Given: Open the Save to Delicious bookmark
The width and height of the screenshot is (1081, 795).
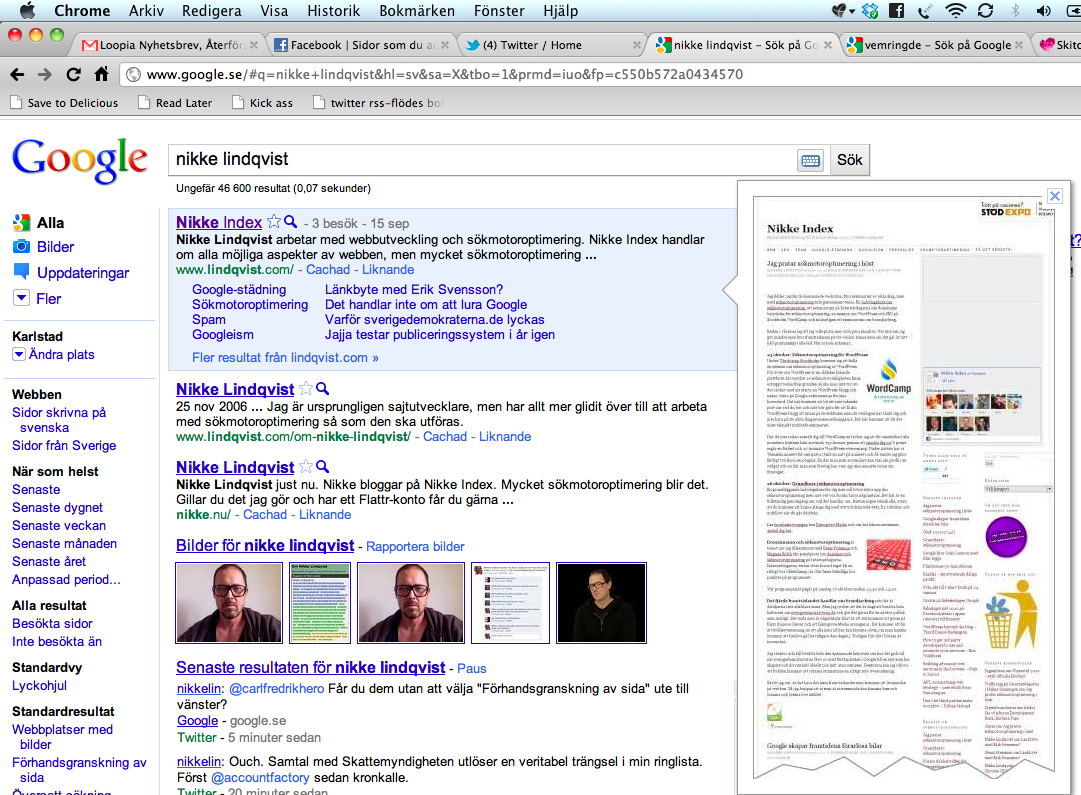Looking at the screenshot, I should click(64, 103).
